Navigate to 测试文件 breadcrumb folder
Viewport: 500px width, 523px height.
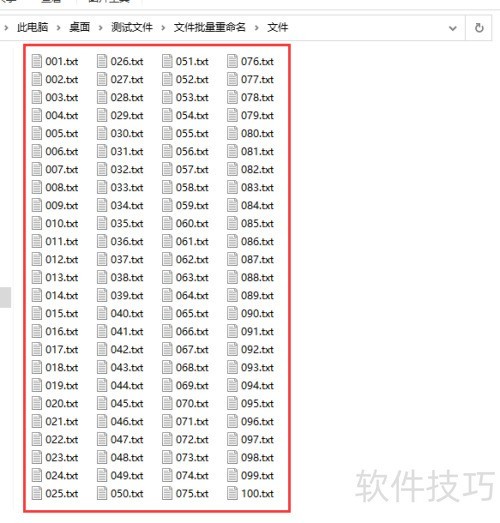(x=132, y=27)
